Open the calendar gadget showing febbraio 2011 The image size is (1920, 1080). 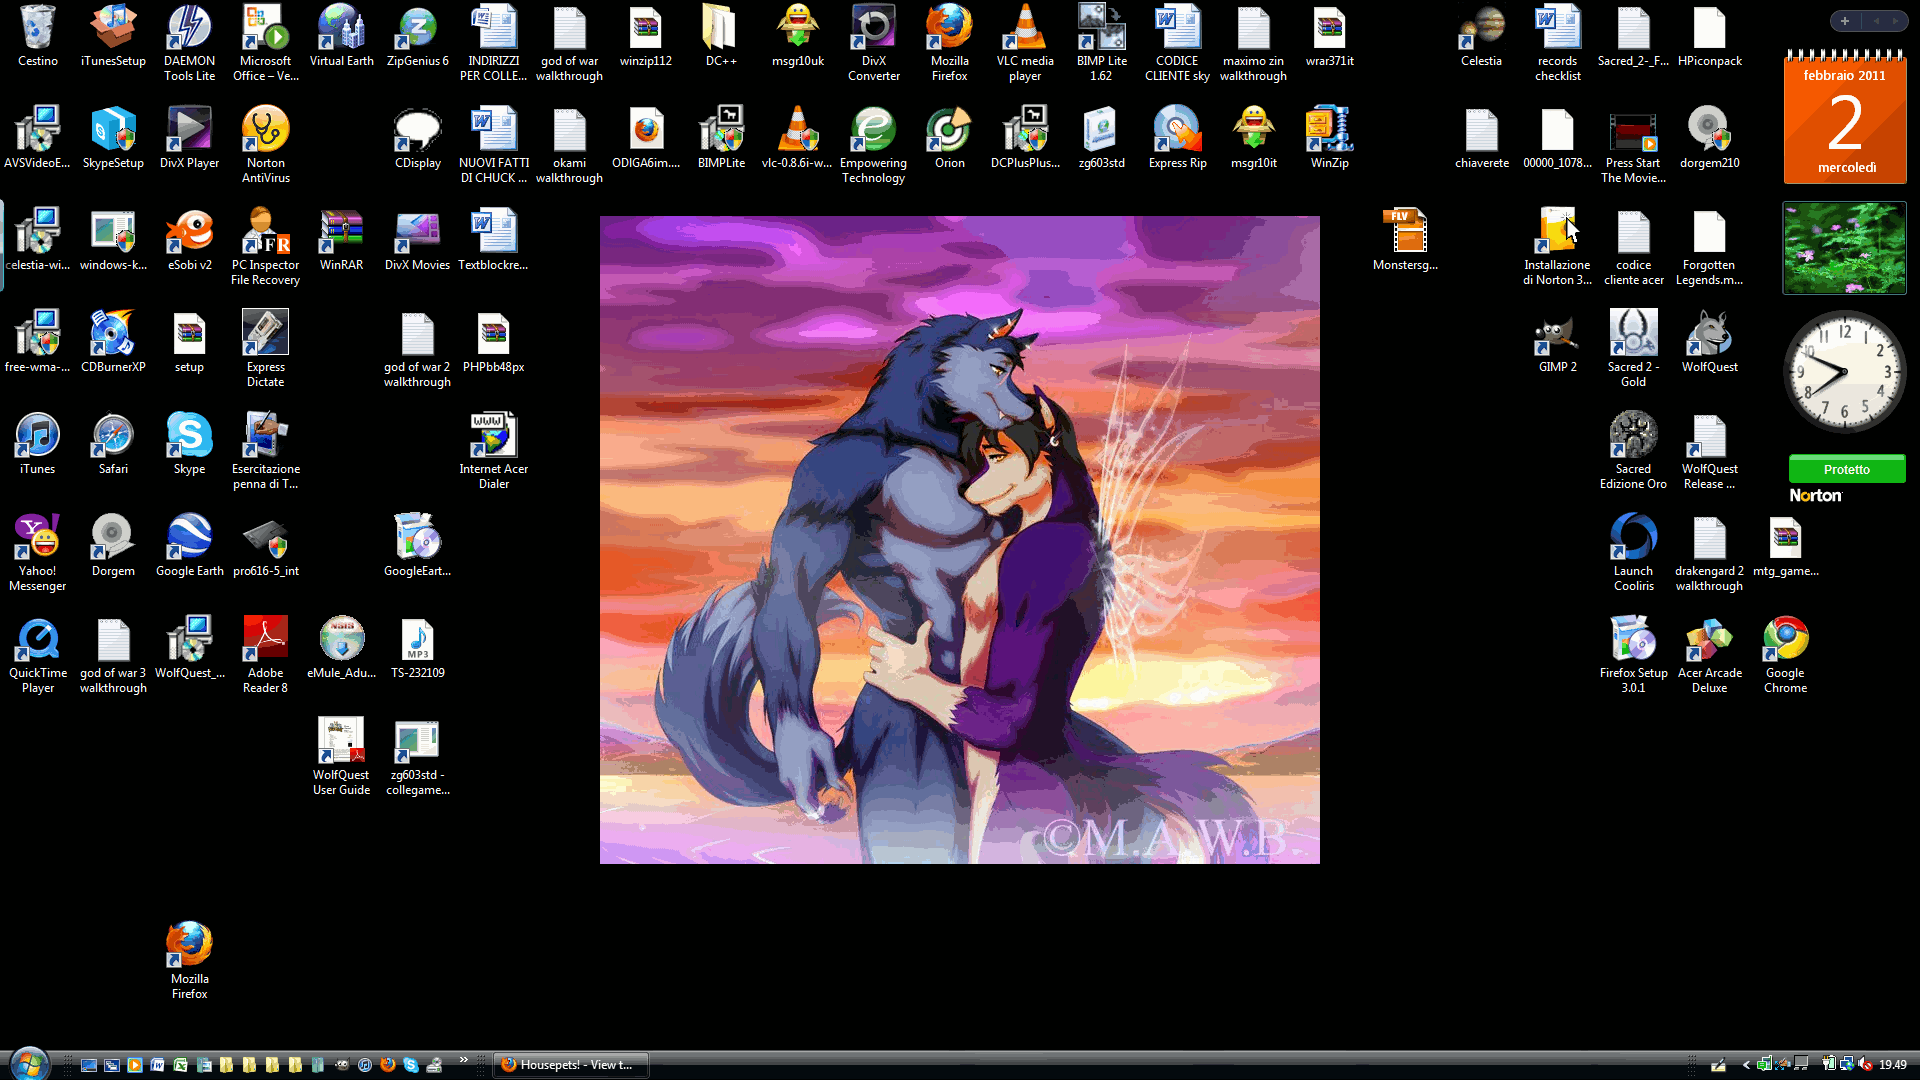click(1845, 118)
